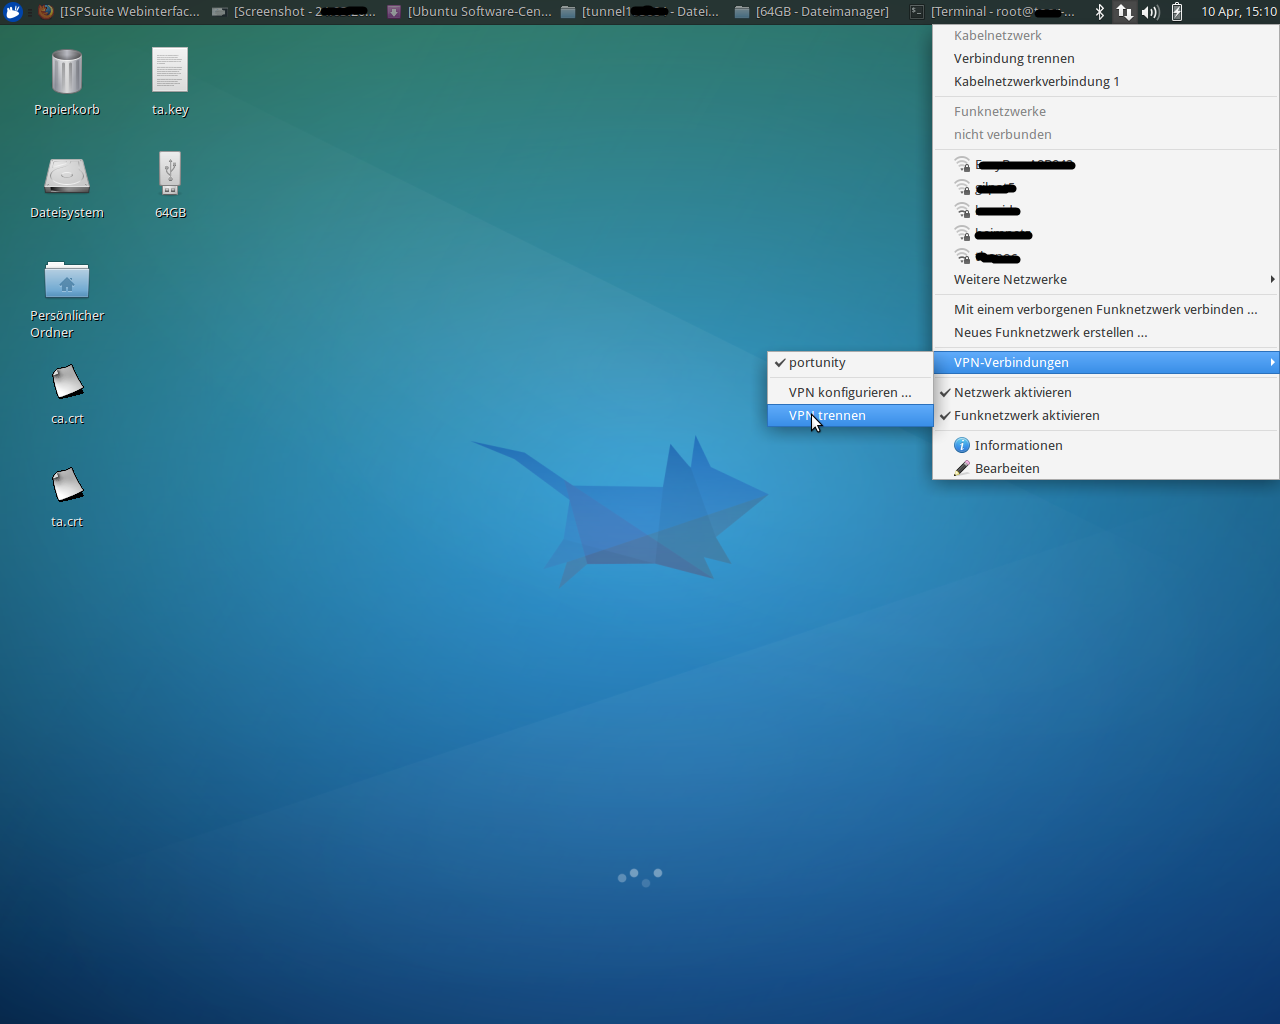Toggle the Netzwerk aktivieren checkbox
Image resolution: width=1280 pixels, height=1024 pixels.
(1012, 392)
